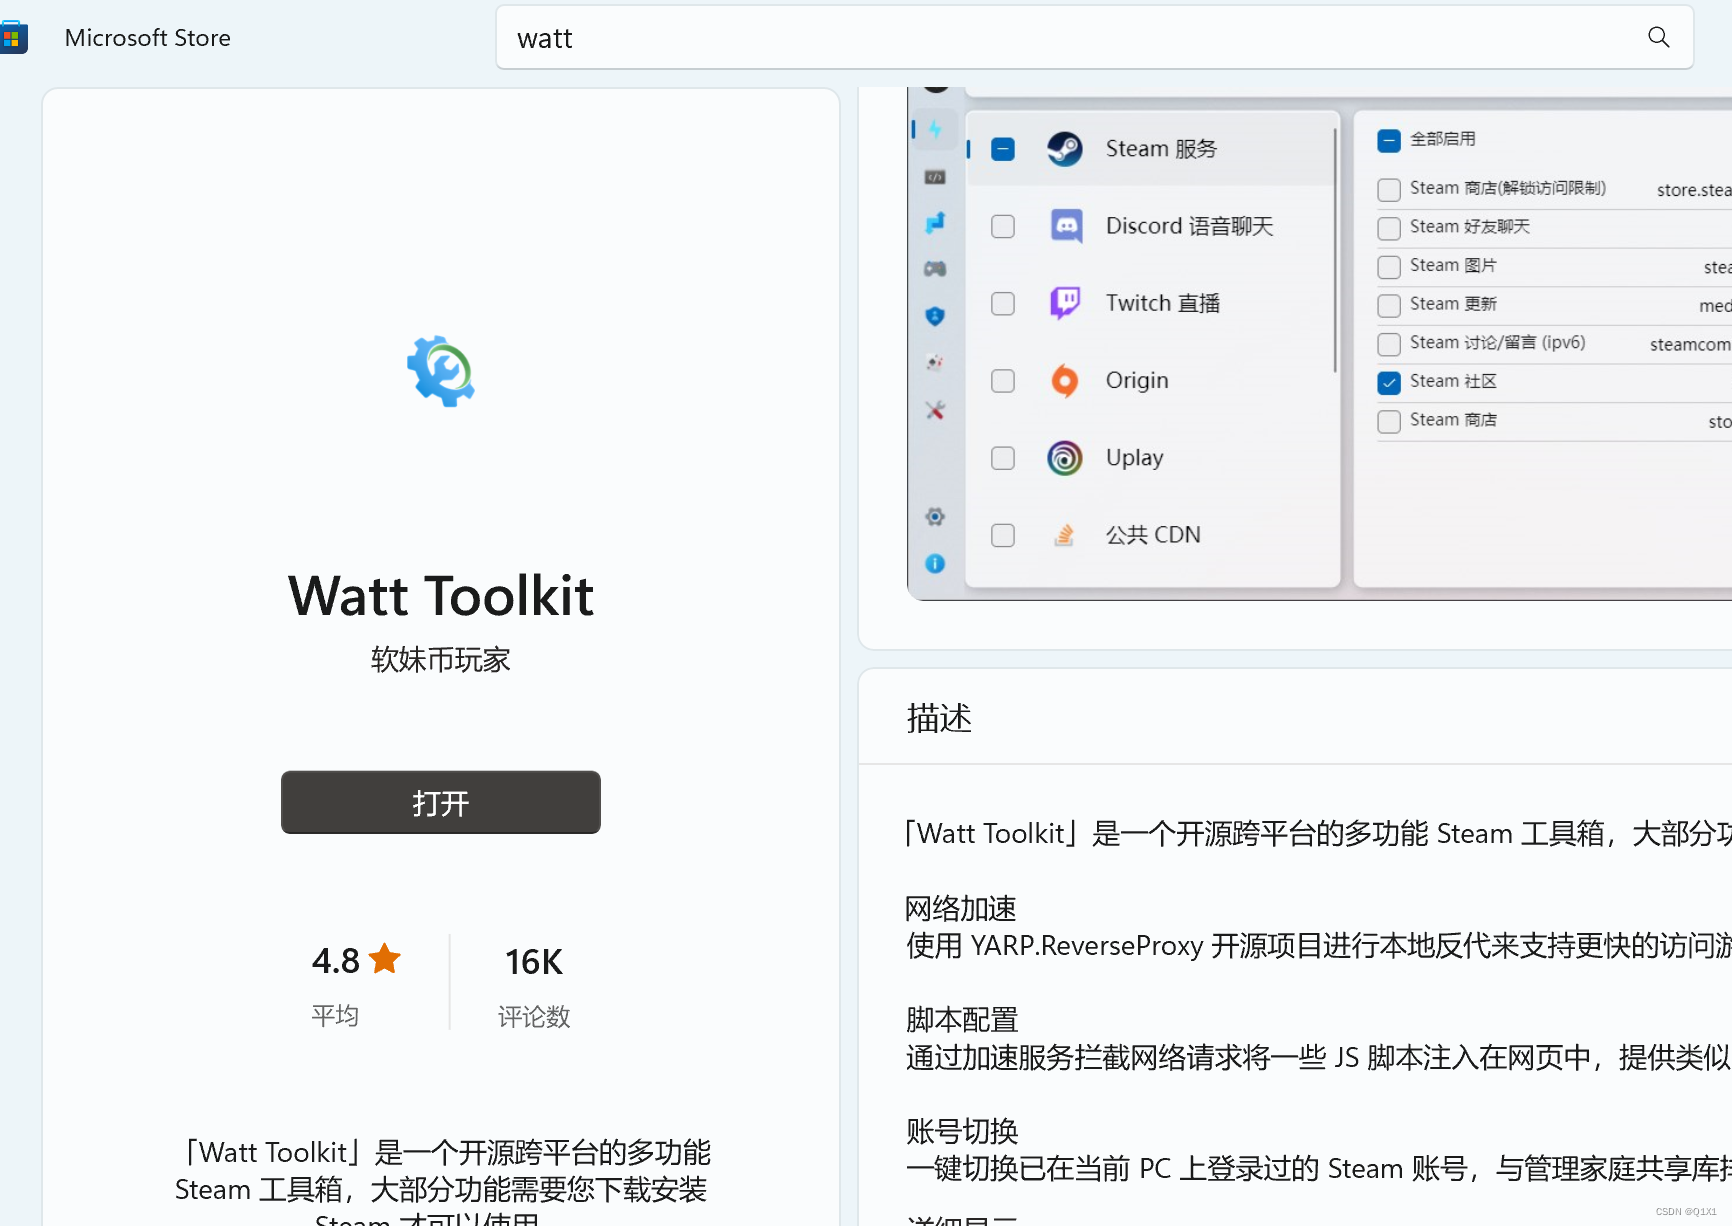Click the Watt Toolkit app title
Image resolution: width=1732 pixels, height=1226 pixels.
[441, 596]
